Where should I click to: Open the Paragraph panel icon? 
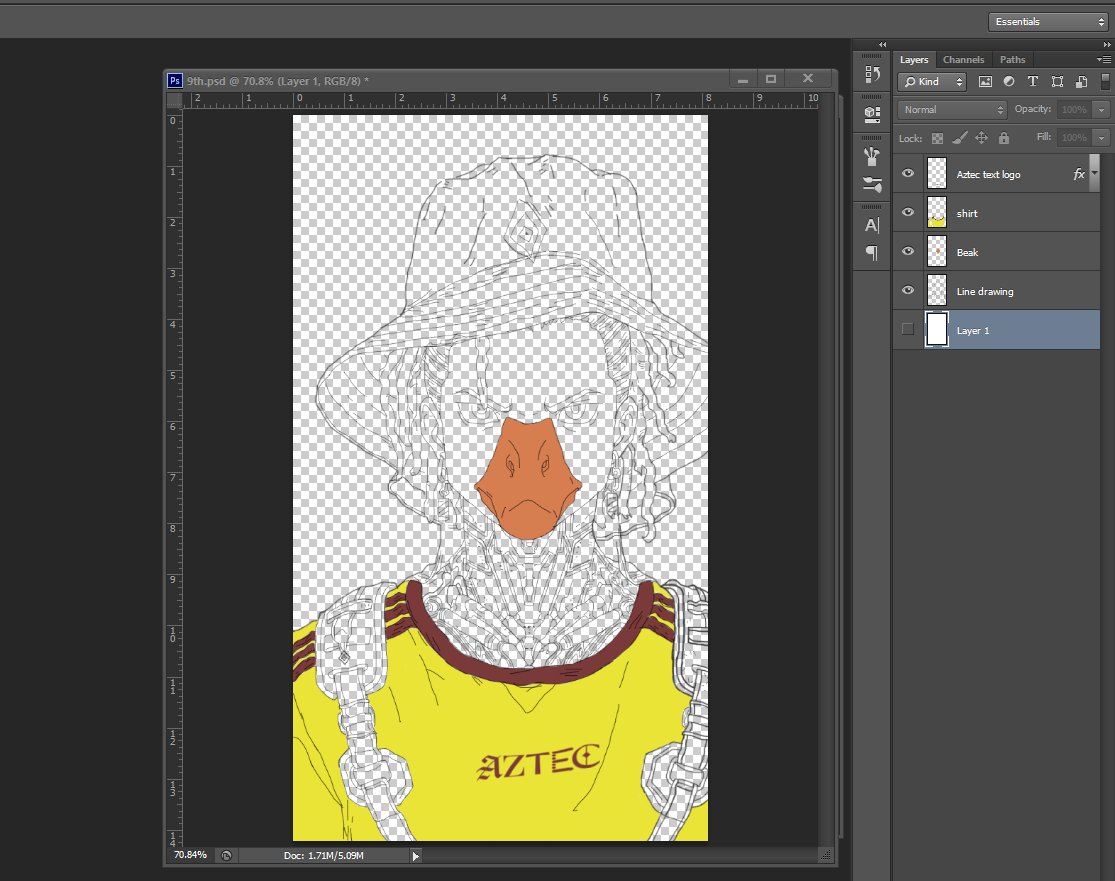tap(872, 252)
